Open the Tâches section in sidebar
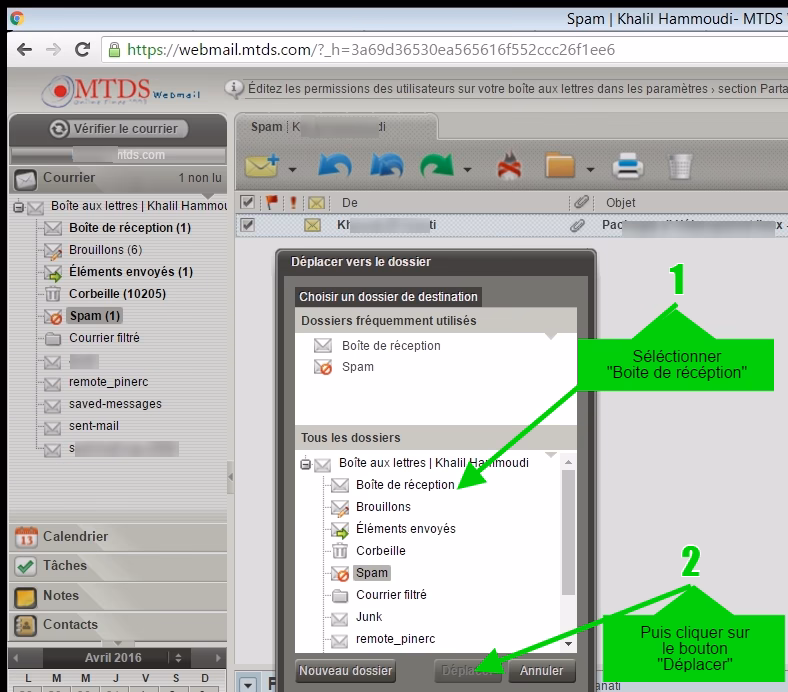 pos(64,566)
